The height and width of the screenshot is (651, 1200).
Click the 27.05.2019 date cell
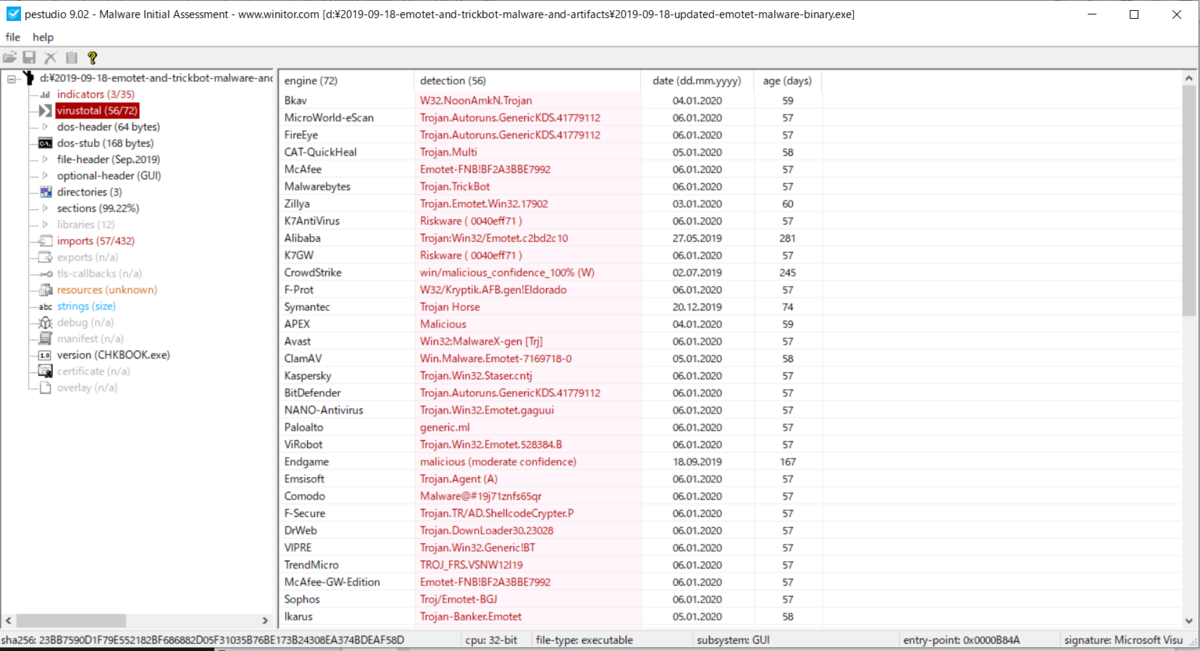point(697,238)
